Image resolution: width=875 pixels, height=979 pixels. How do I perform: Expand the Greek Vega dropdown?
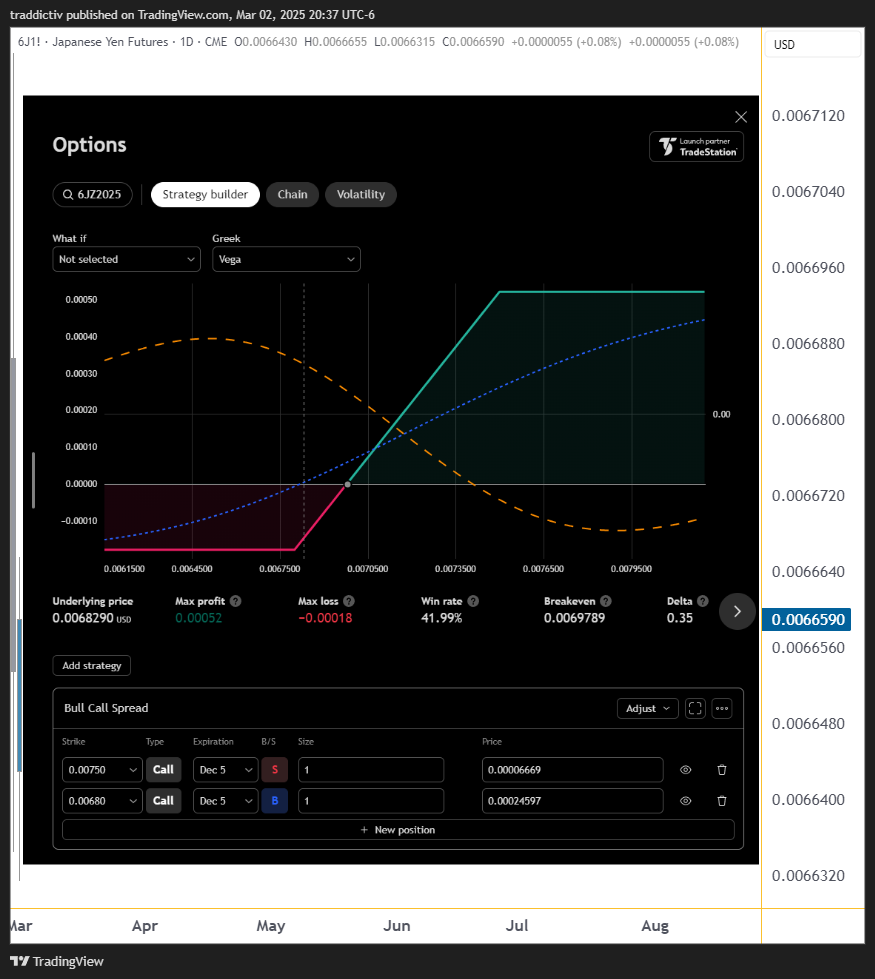click(x=287, y=259)
